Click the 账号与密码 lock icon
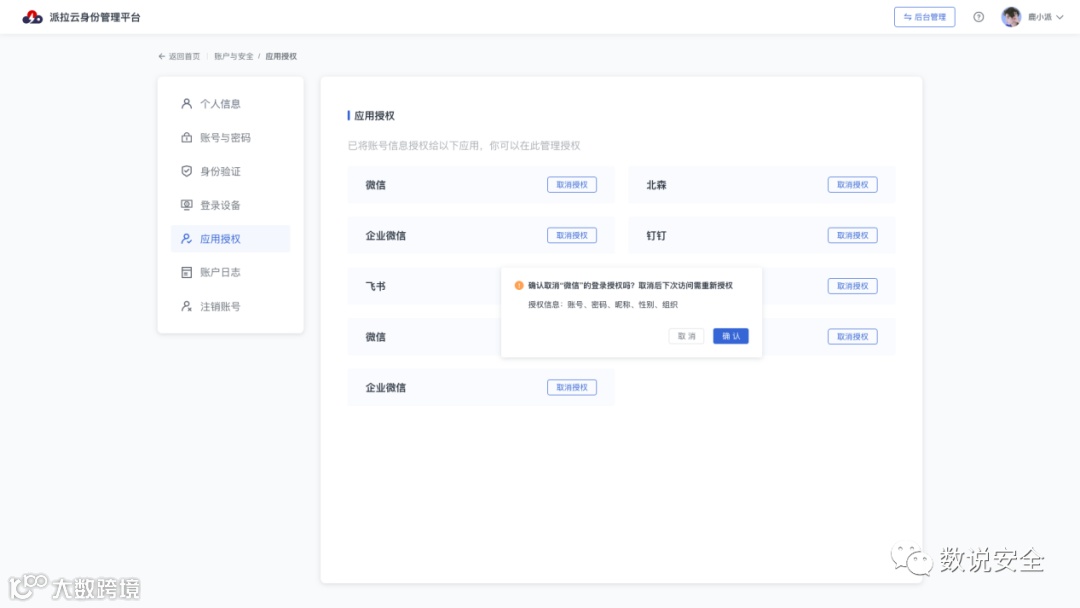This screenshot has height=608, width=1080. (x=186, y=137)
